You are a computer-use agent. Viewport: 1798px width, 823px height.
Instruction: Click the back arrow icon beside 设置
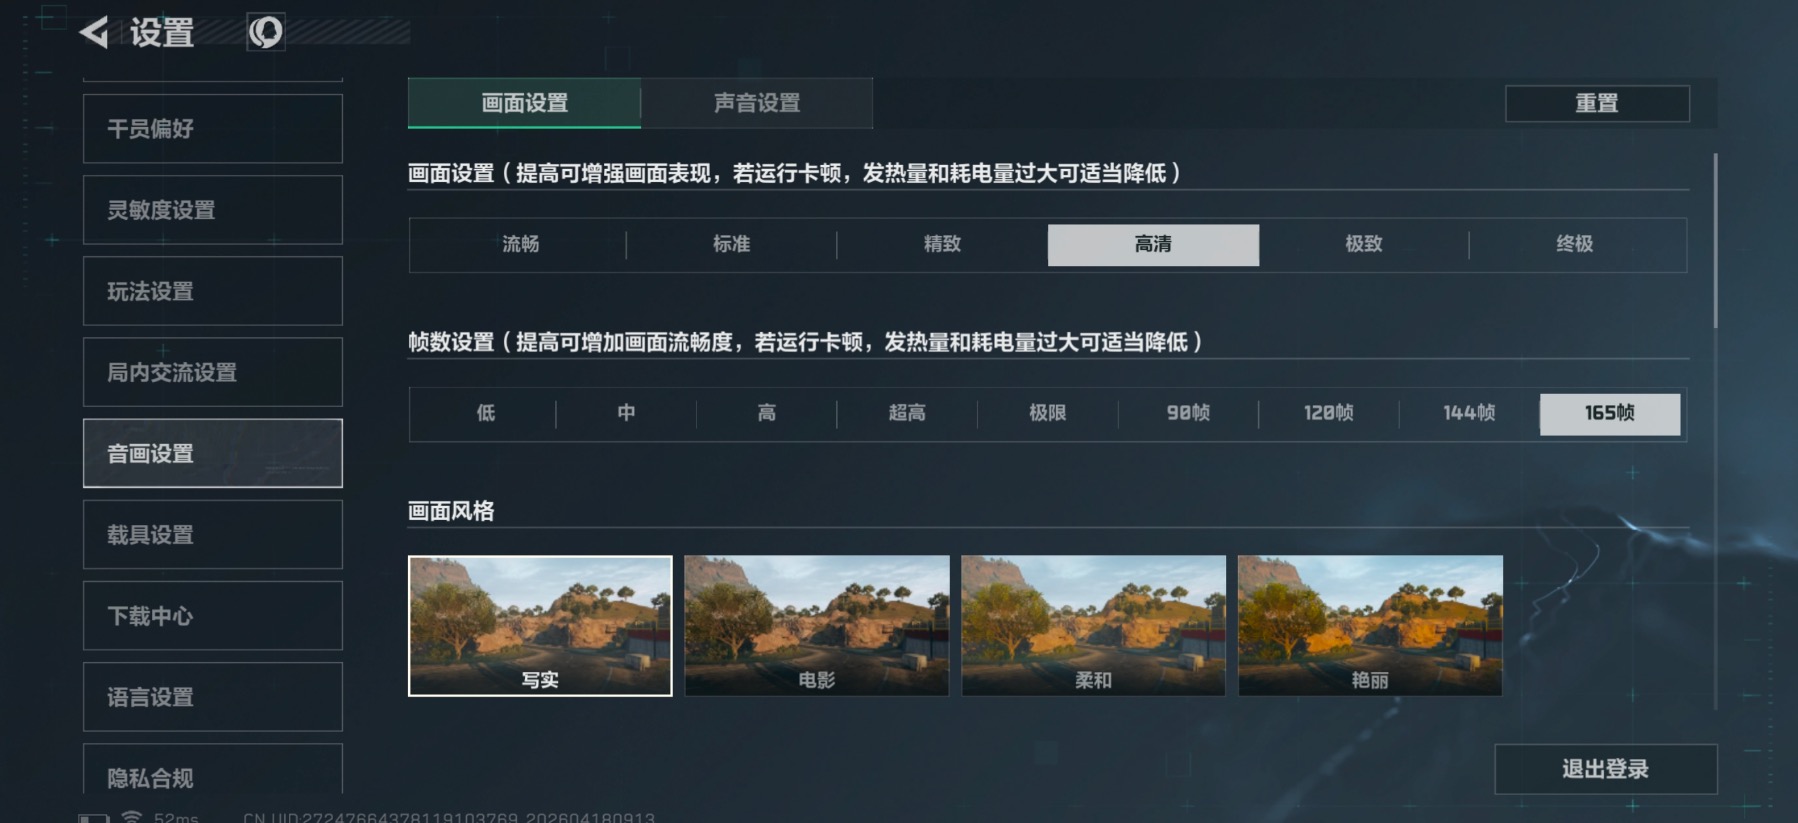click(94, 32)
